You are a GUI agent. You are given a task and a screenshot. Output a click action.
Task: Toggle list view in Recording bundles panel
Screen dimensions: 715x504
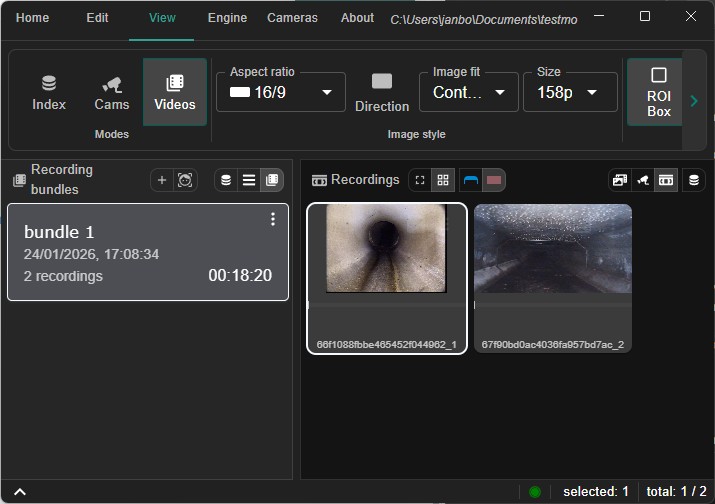pyautogui.click(x=249, y=180)
